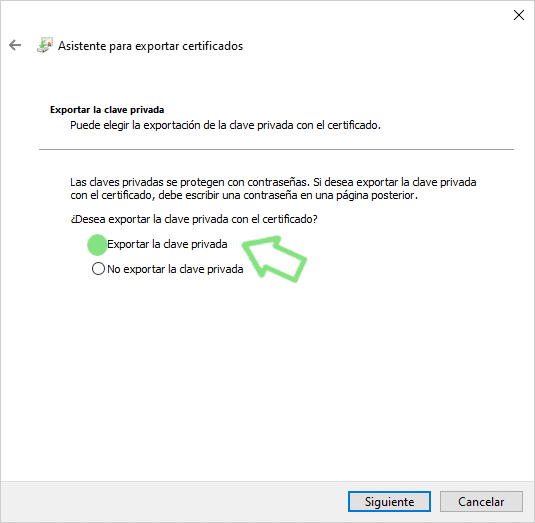Click the Siguiente button
Image resolution: width=535 pixels, height=523 pixels.
(389, 501)
